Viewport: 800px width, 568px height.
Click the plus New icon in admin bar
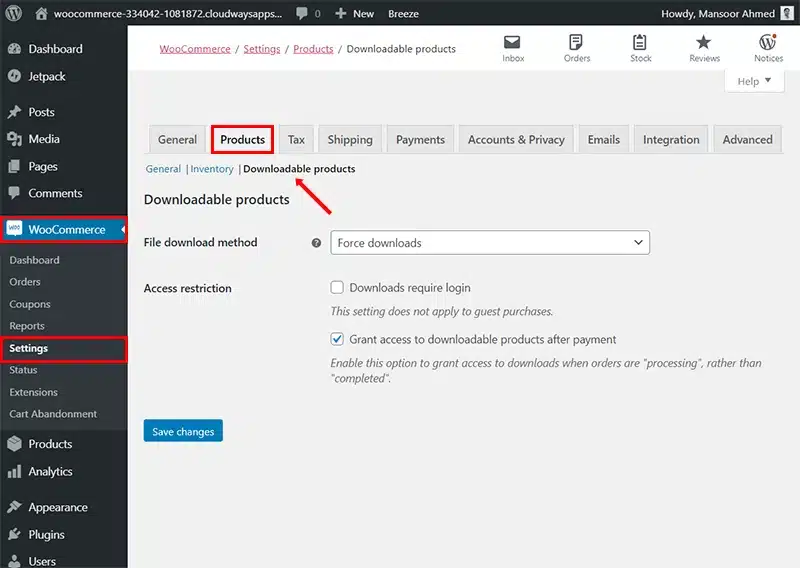pyautogui.click(x=340, y=13)
